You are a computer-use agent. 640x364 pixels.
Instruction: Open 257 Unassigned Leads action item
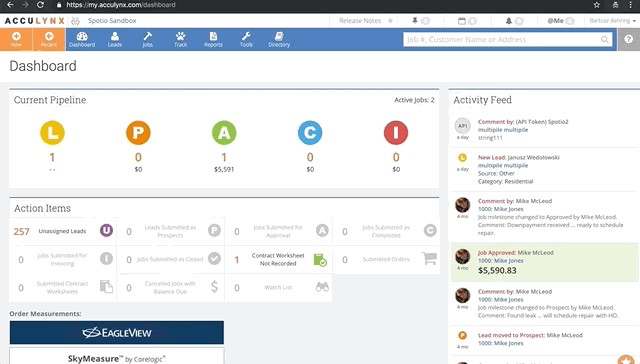point(62,231)
